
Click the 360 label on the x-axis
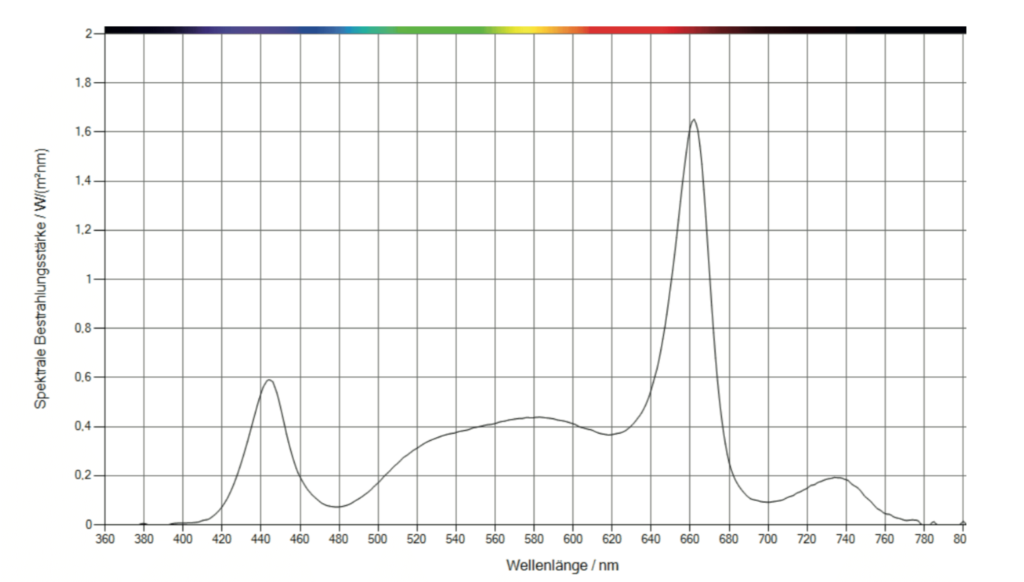(x=104, y=540)
